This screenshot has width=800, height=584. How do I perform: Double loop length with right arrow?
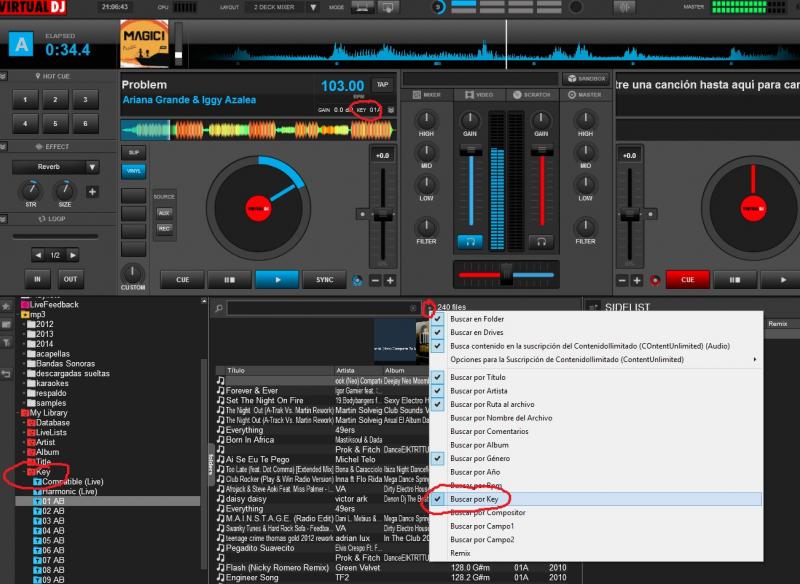click(73, 255)
